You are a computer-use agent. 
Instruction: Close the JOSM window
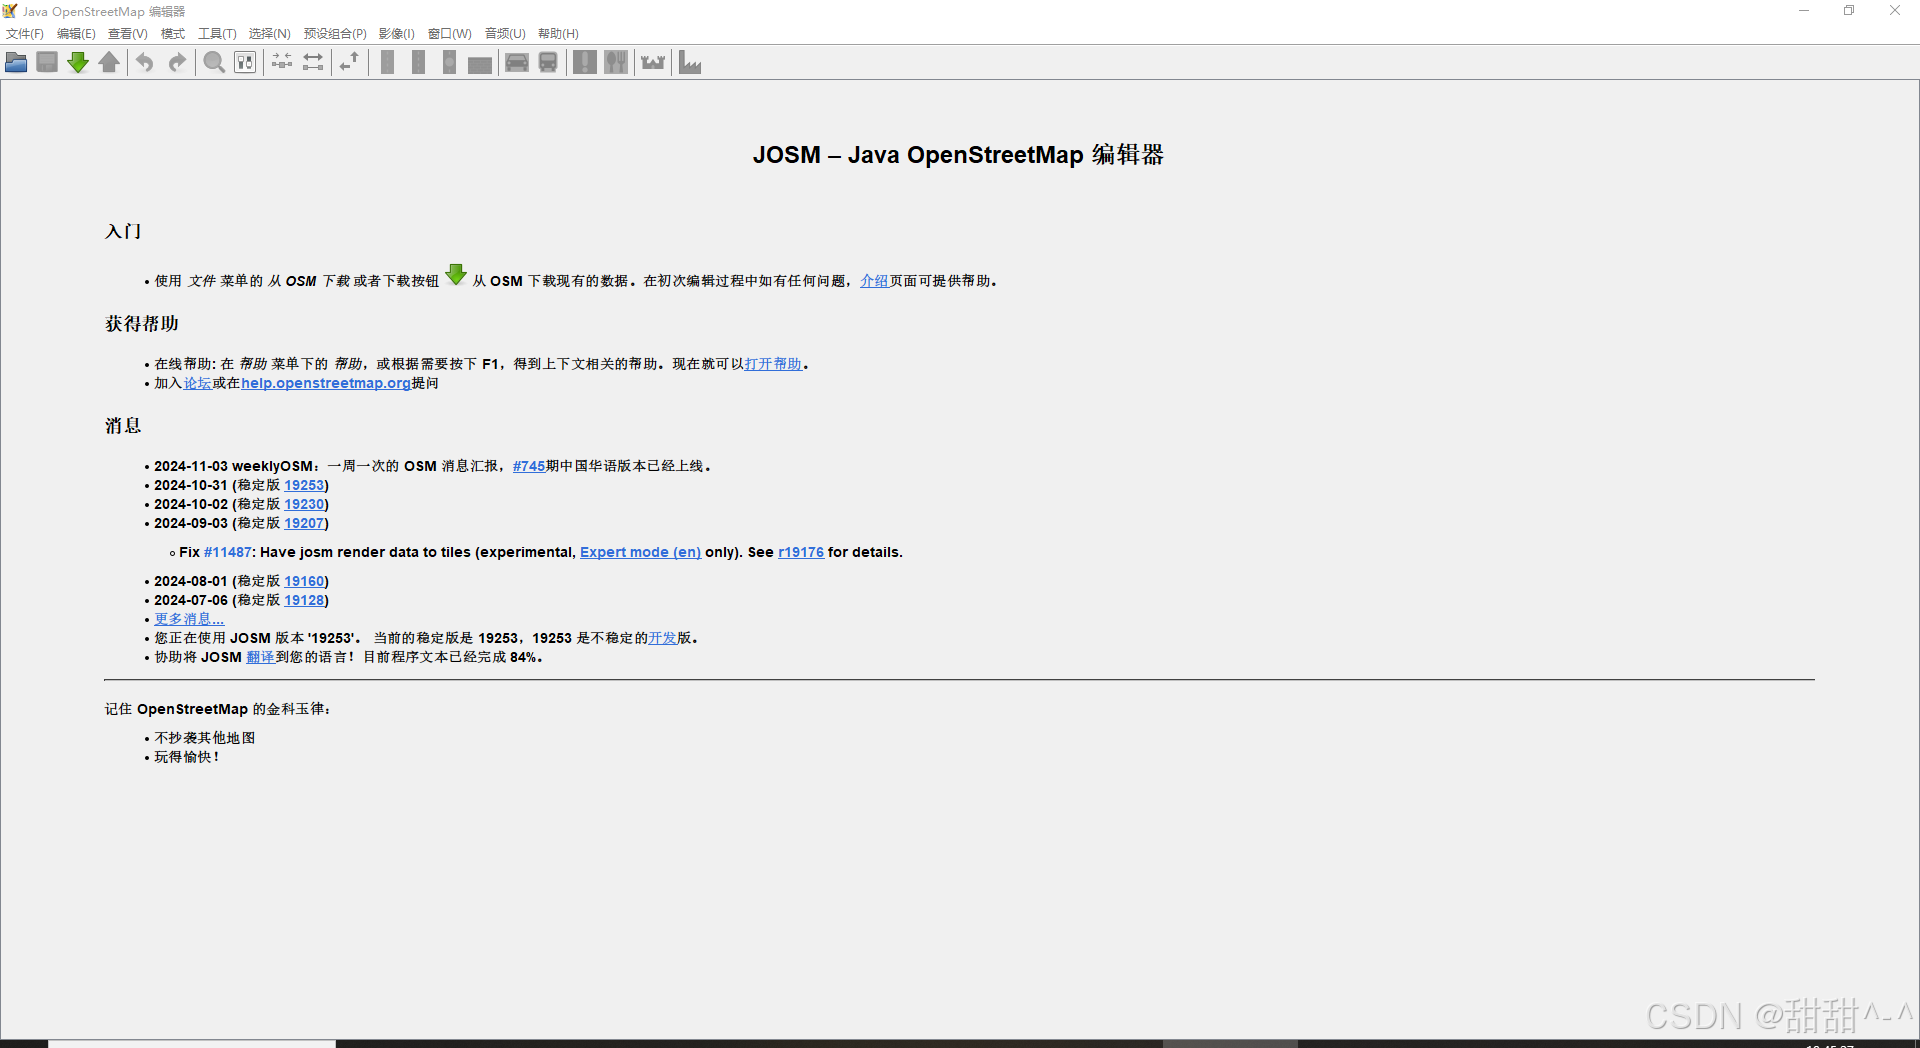pyautogui.click(x=1895, y=11)
